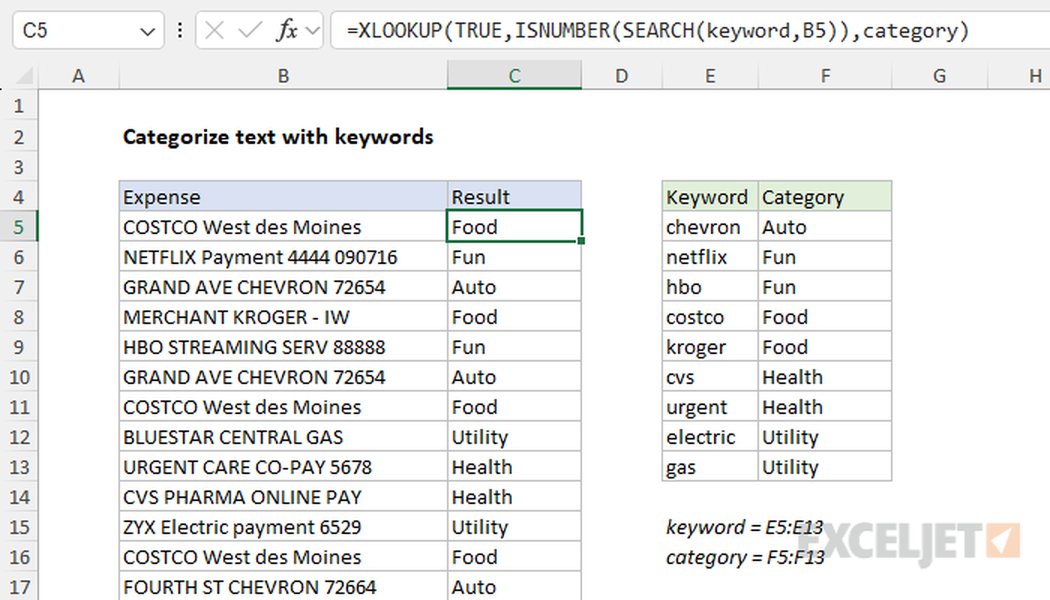This screenshot has height=600, width=1050.
Task: Select keyword cell 'netflix'
Action: click(x=710, y=257)
